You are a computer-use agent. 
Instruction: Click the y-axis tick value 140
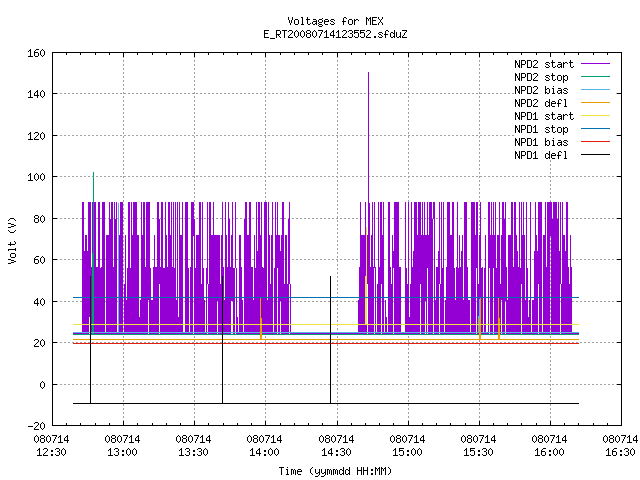tap(36, 94)
